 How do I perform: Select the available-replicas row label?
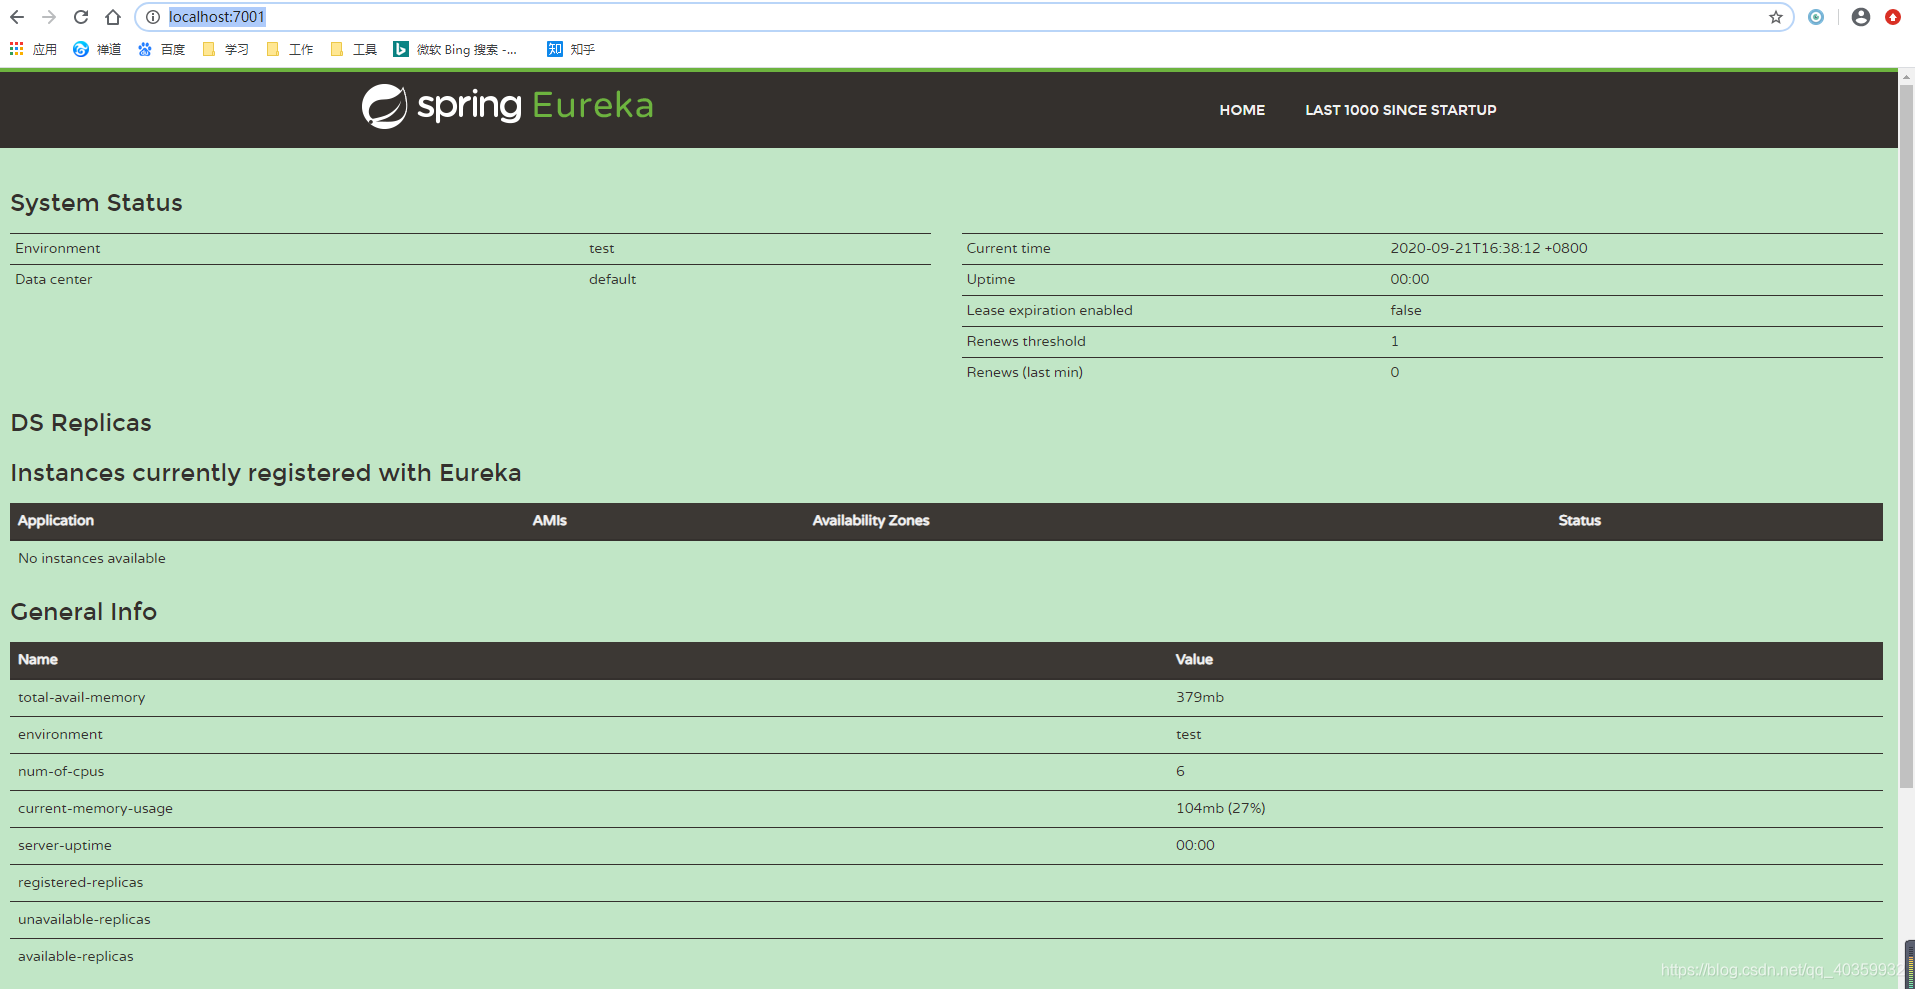point(76,956)
